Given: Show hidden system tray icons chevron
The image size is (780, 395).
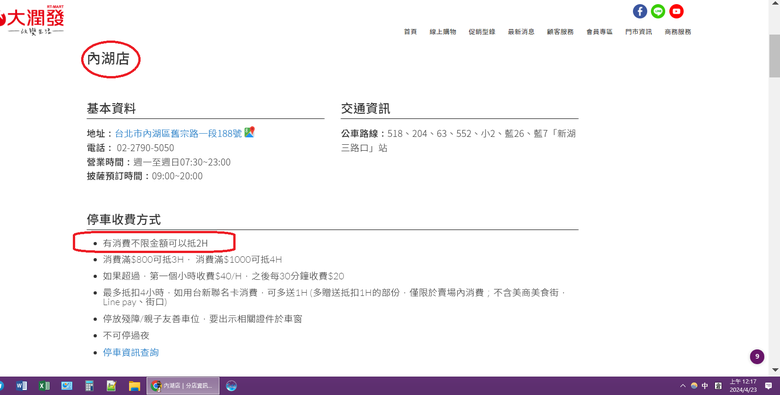Looking at the screenshot, I should 682,386.
